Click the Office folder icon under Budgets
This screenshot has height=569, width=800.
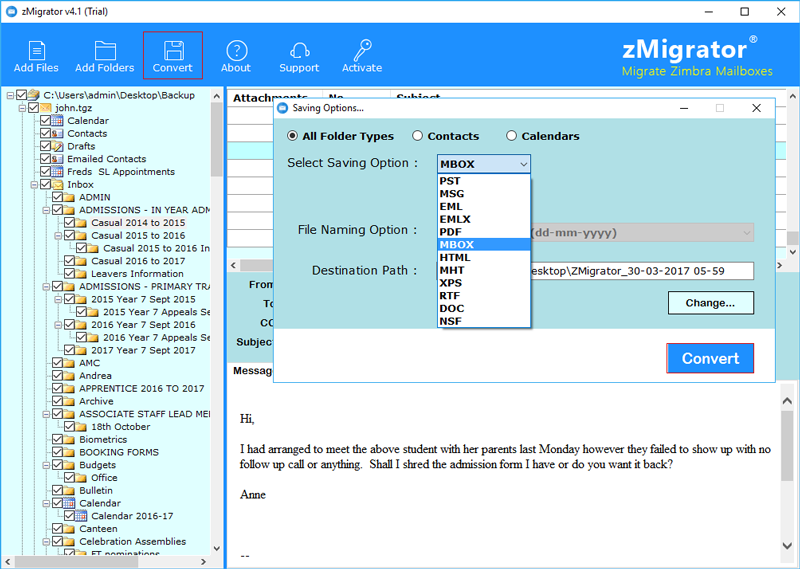pyautogui.click(x=81, y=478)
